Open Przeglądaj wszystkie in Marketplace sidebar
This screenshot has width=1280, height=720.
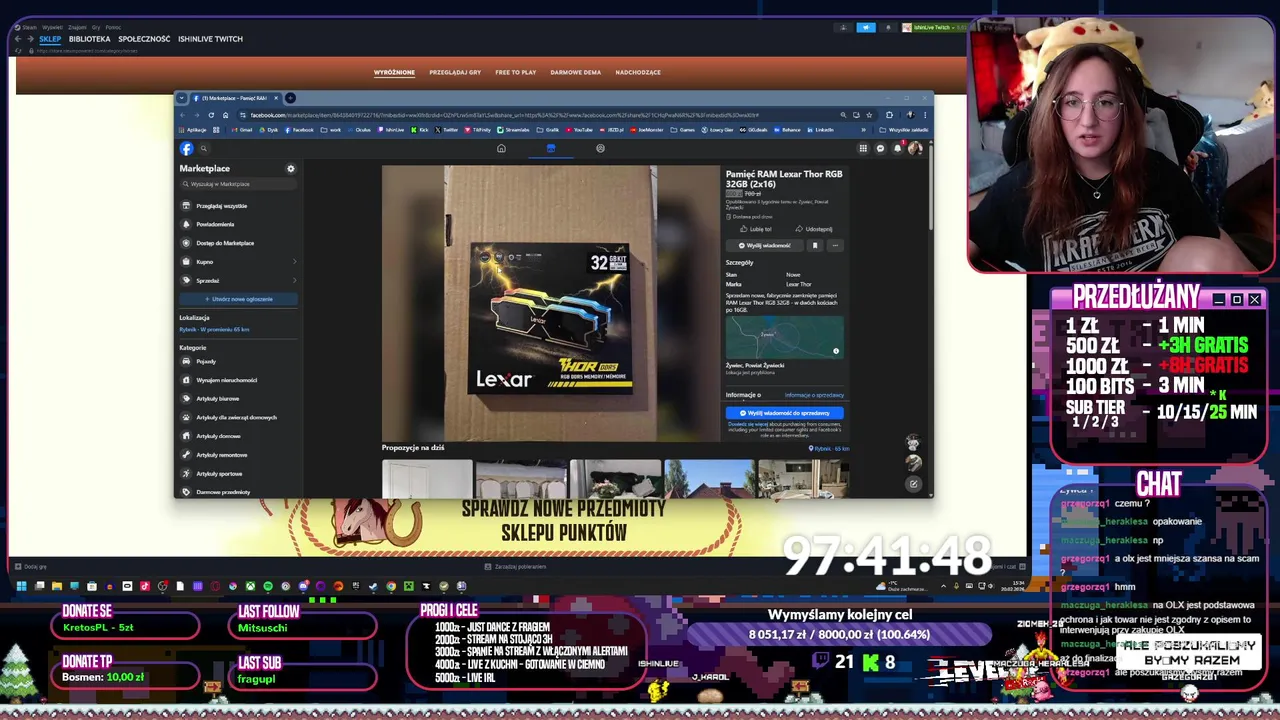coord(238,206)
